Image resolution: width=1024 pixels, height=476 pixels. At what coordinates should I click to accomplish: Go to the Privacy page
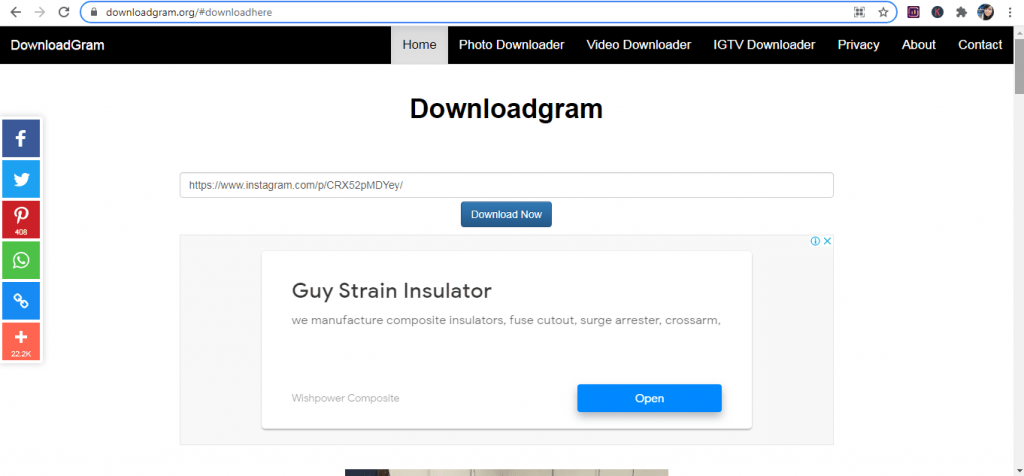[x=858, y=45]
